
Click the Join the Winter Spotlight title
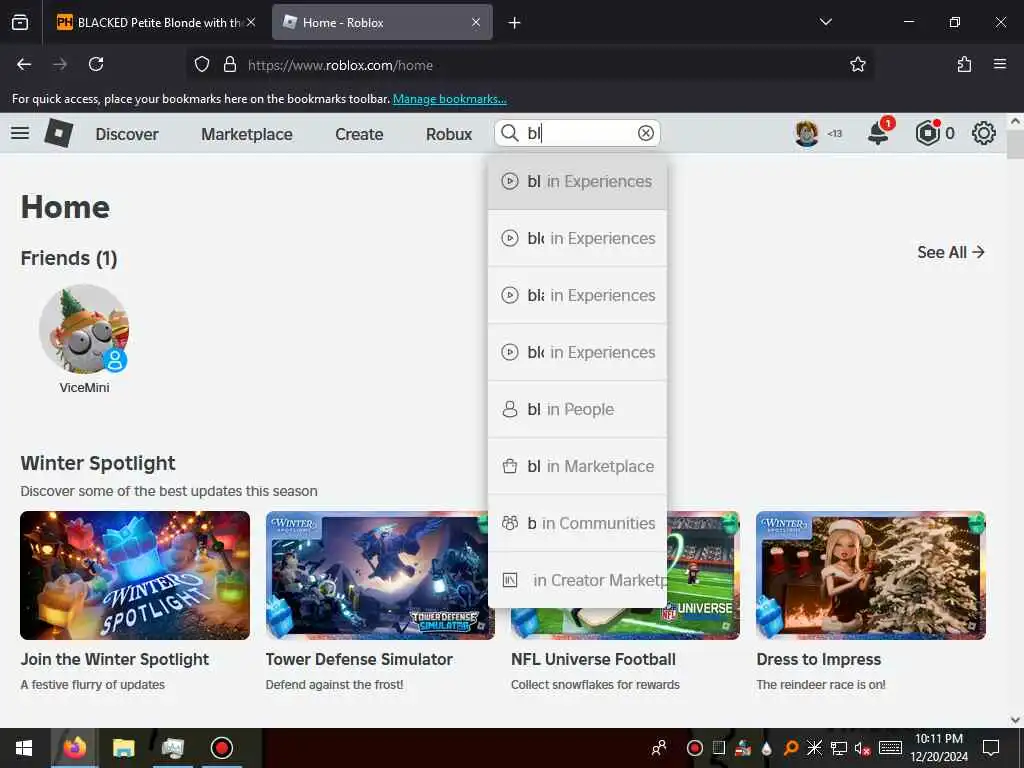115,660
